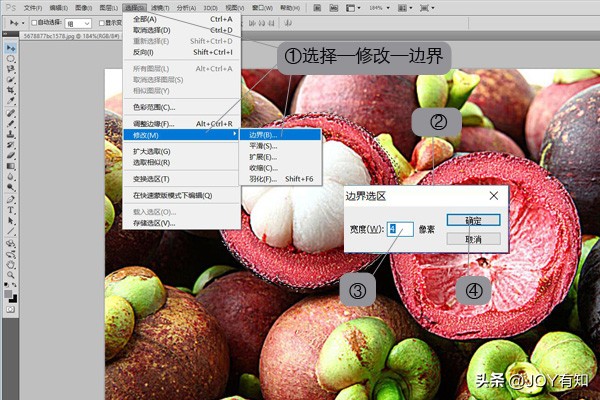Open the 编辑(E) menu
Image resolution: width=600 pixels, height=400 pixels.
(59, 8)
